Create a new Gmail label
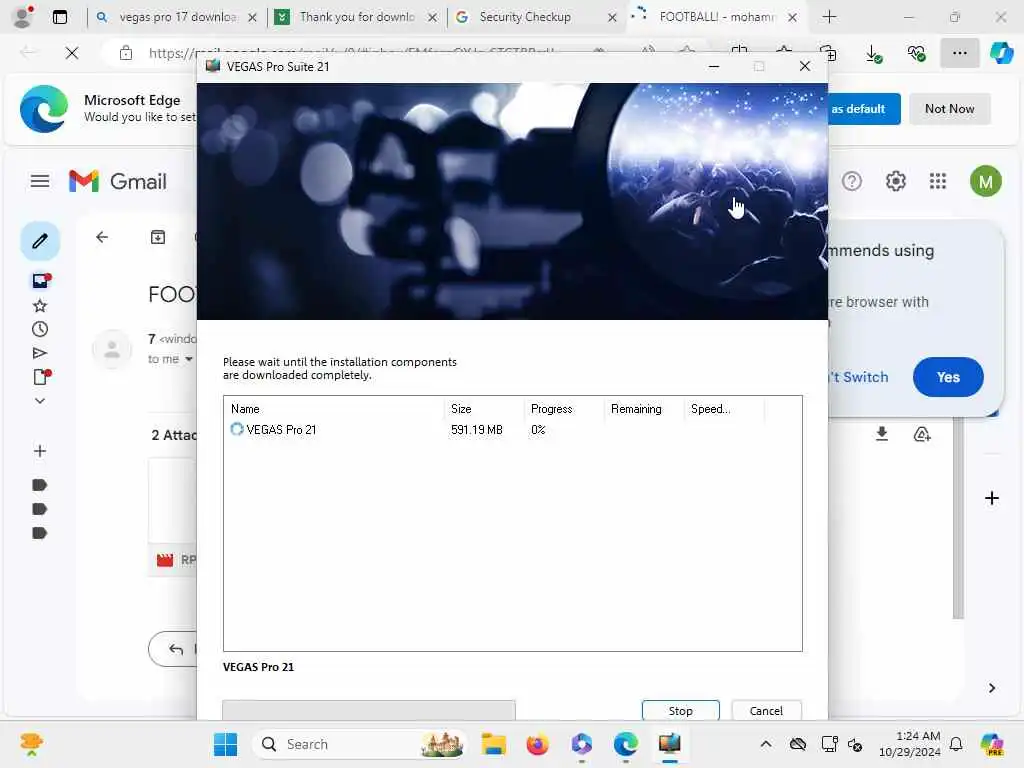Viewport: 1024px width, 768px height. tap(40, 451)
